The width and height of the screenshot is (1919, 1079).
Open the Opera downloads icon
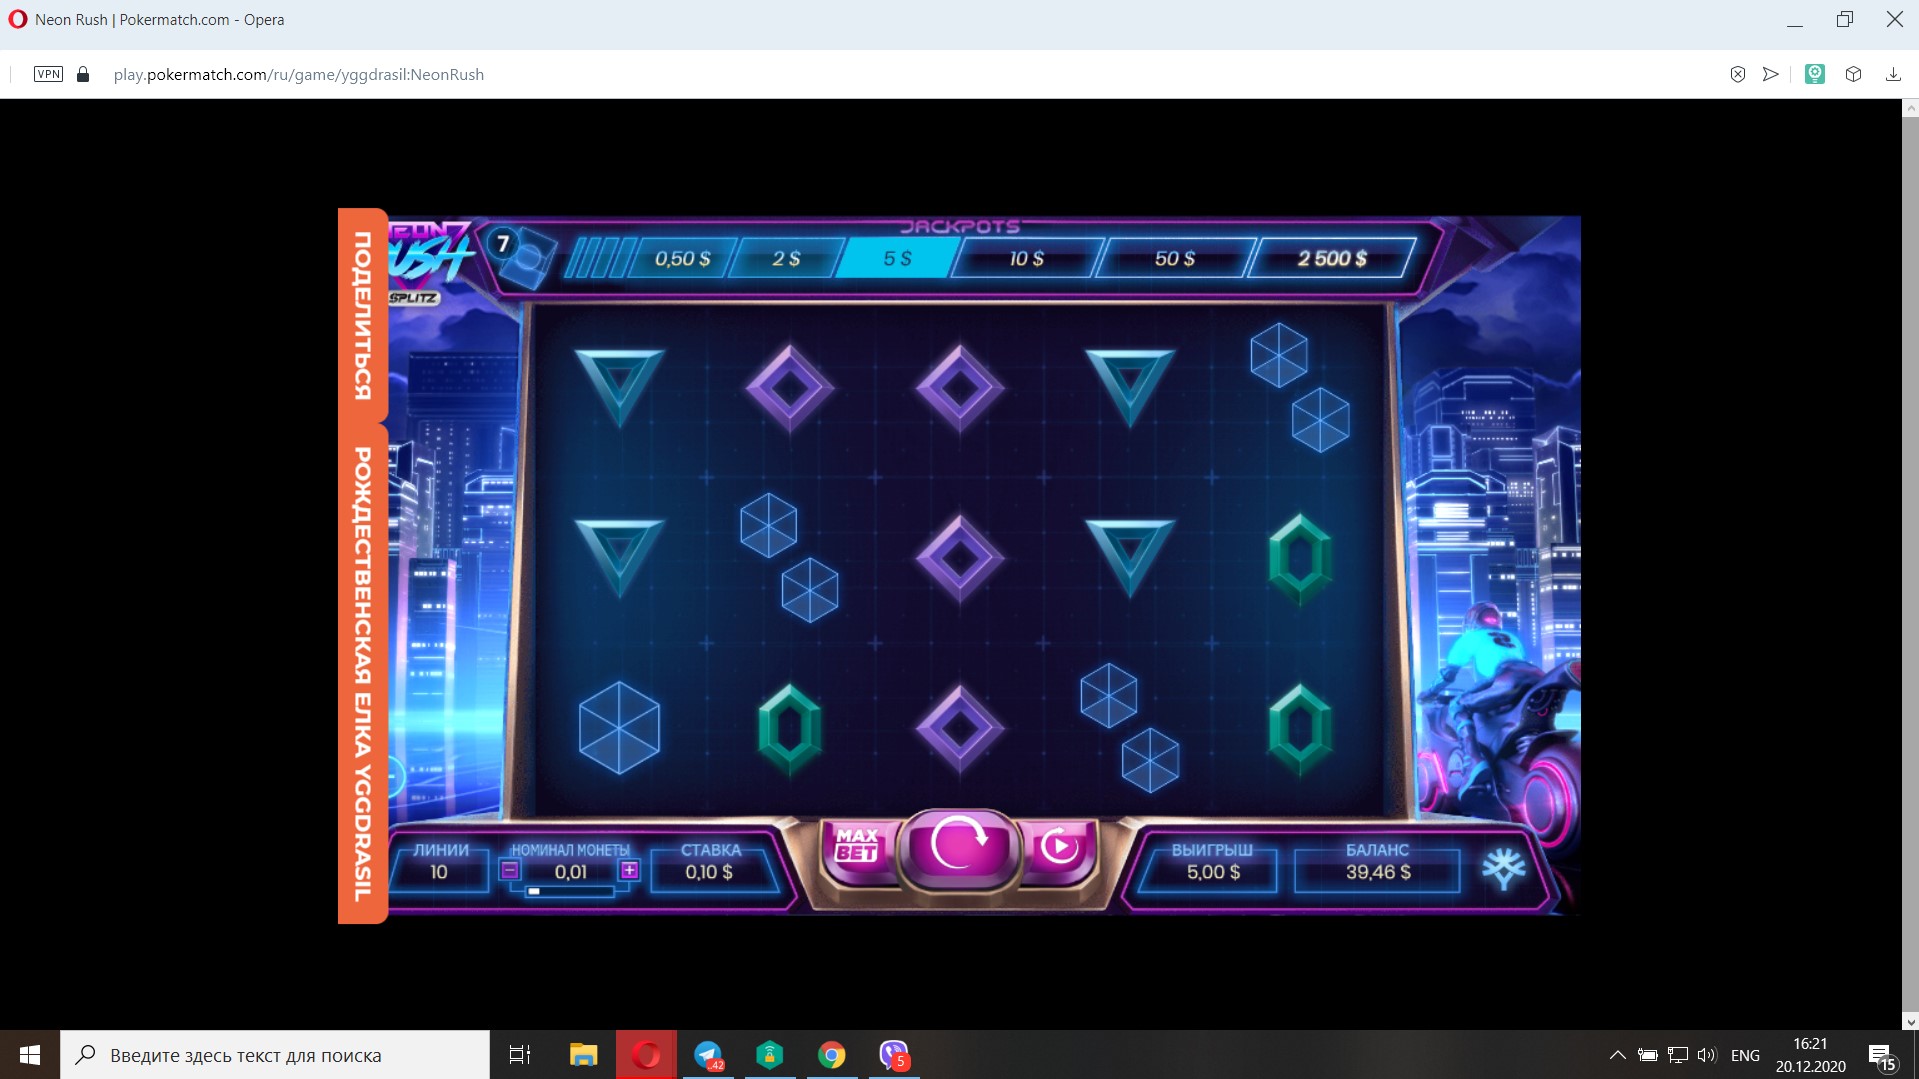(x=1893, y=74)
